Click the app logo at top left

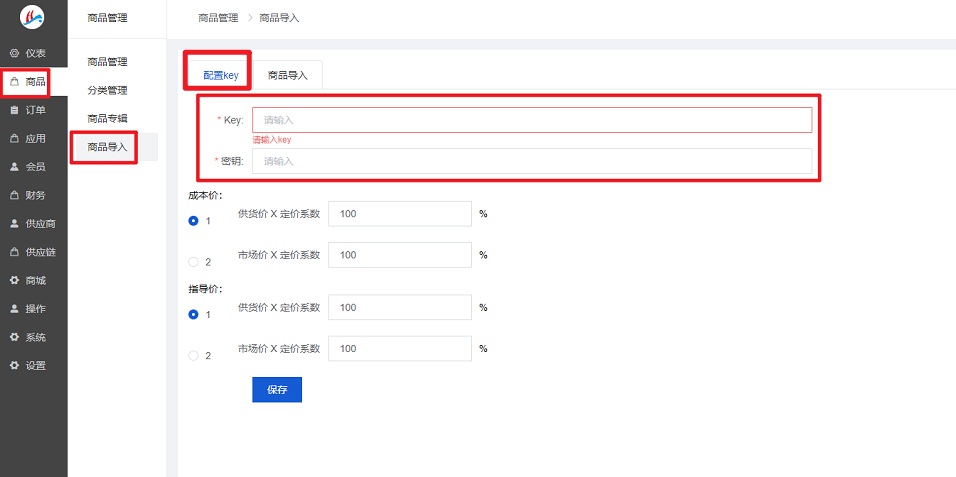(x=32, y=16)
